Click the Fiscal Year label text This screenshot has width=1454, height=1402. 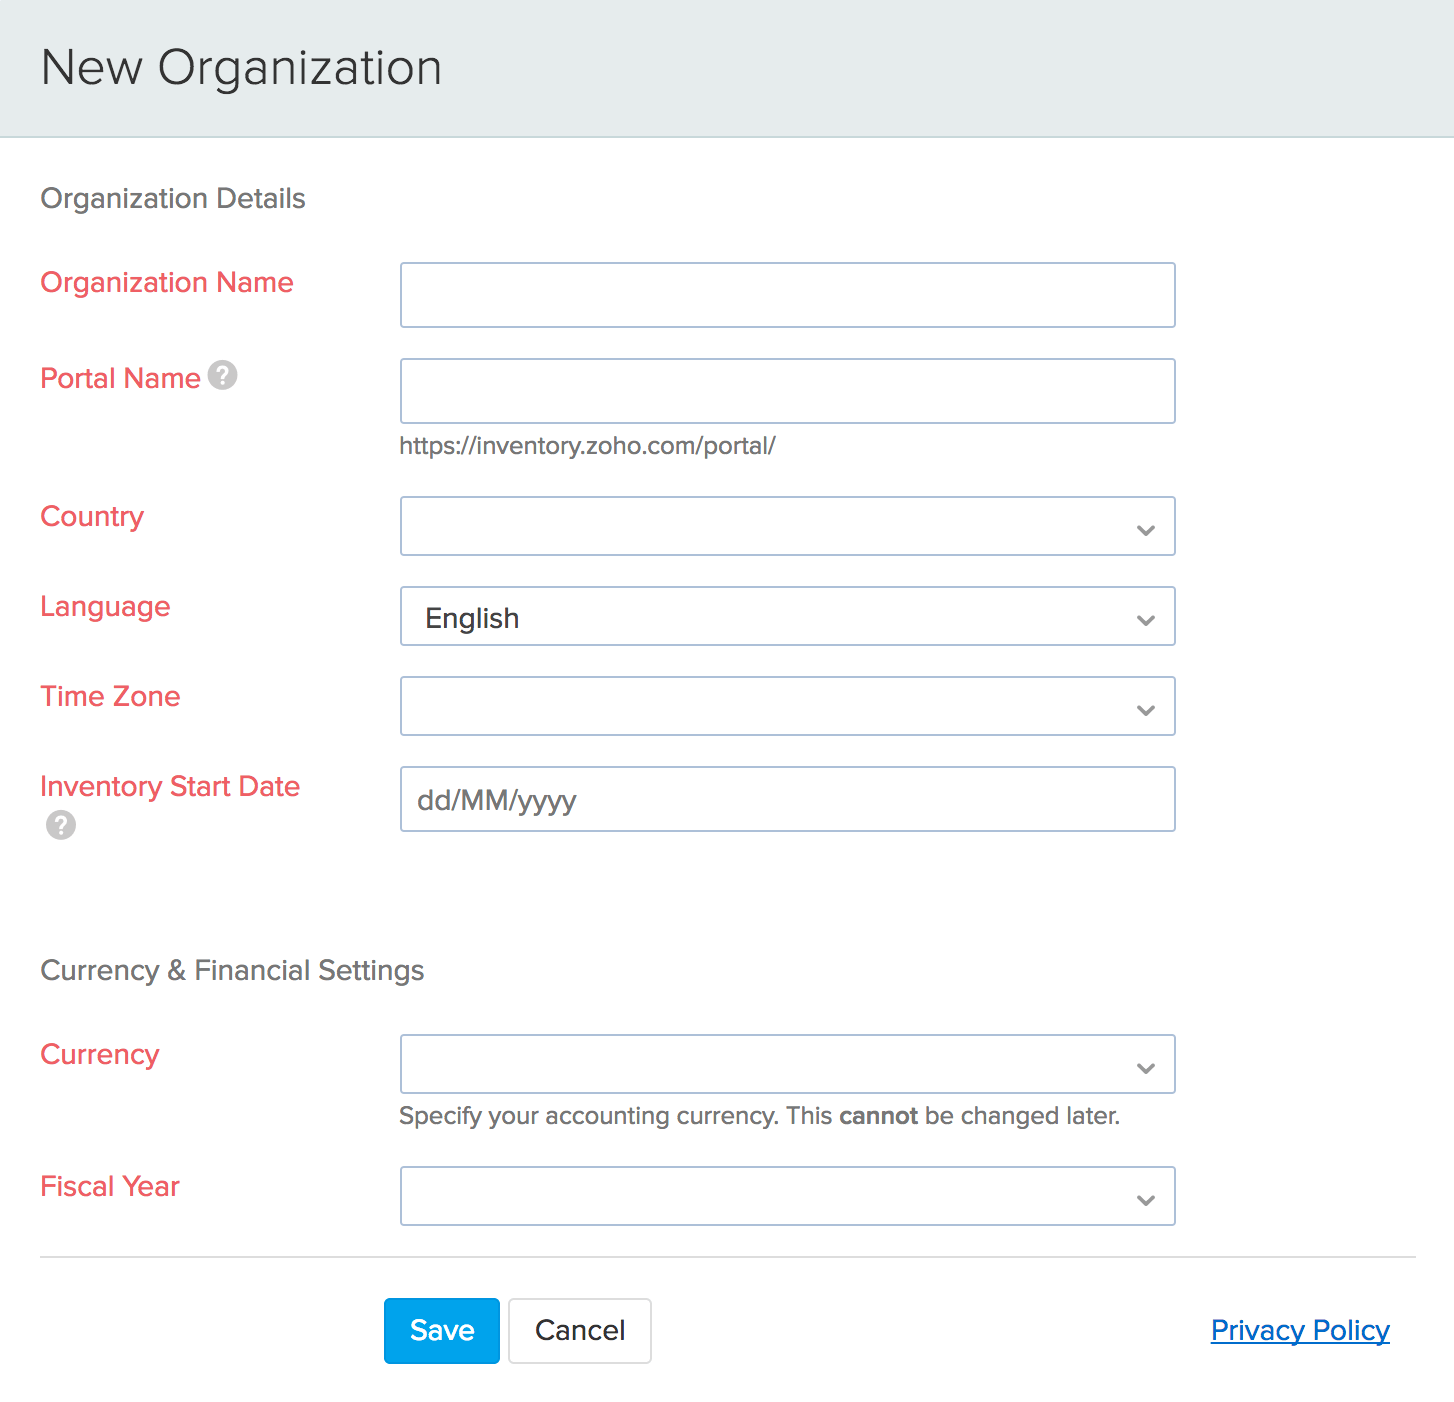(x=110, y=1187)
